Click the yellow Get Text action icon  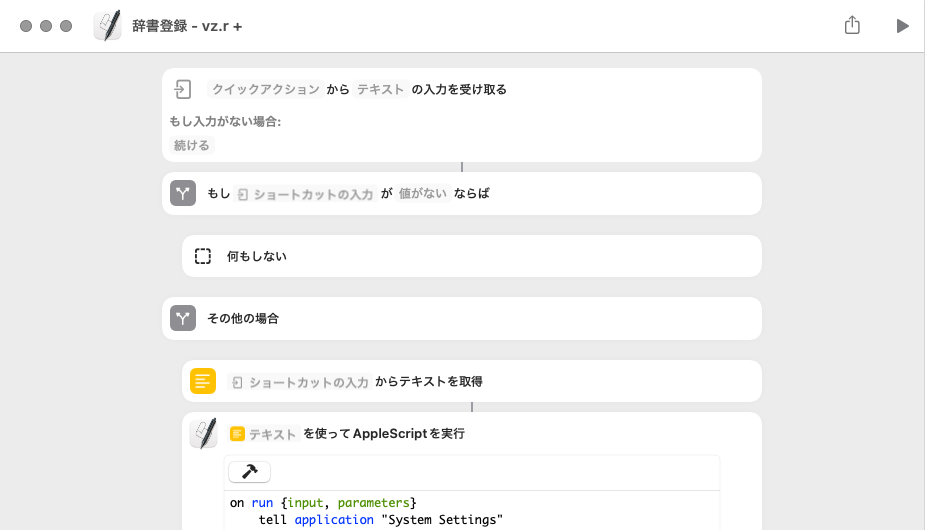tap(203, 381)
